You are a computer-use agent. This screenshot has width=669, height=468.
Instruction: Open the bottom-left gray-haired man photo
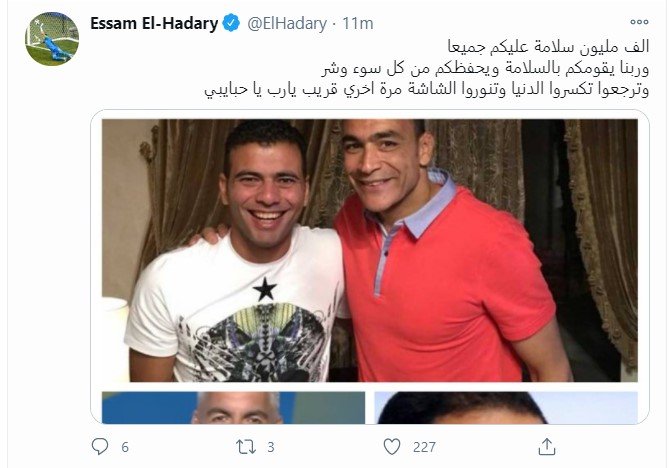(x=233, y=407)
